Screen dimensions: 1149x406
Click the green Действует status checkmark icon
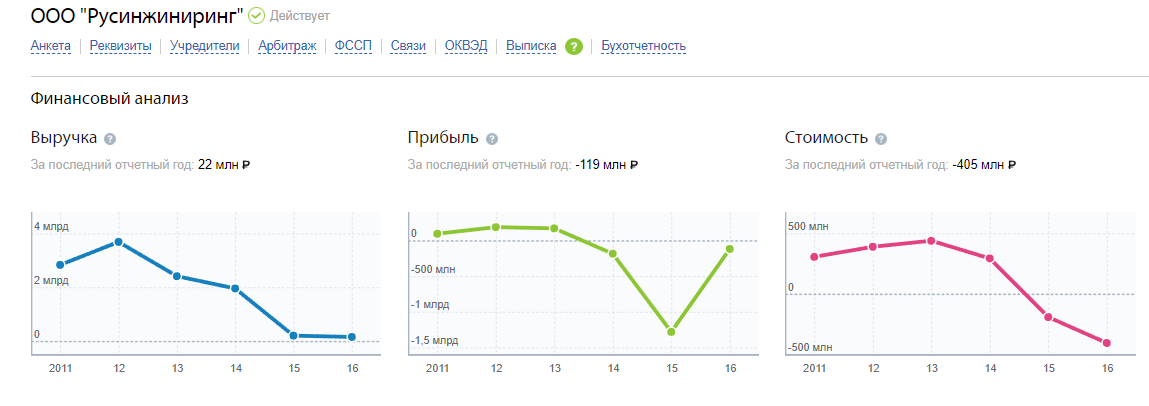pyautogui.click(x=256, y=15)
